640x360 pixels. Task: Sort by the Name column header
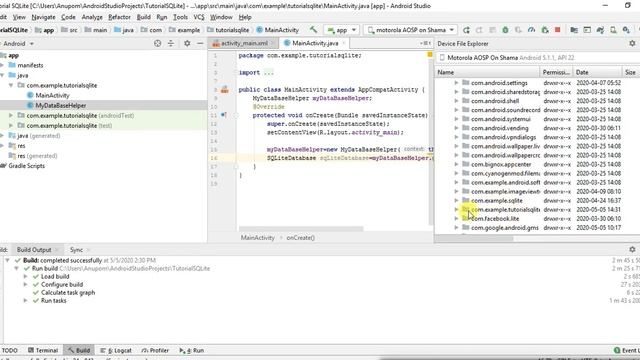488,72
